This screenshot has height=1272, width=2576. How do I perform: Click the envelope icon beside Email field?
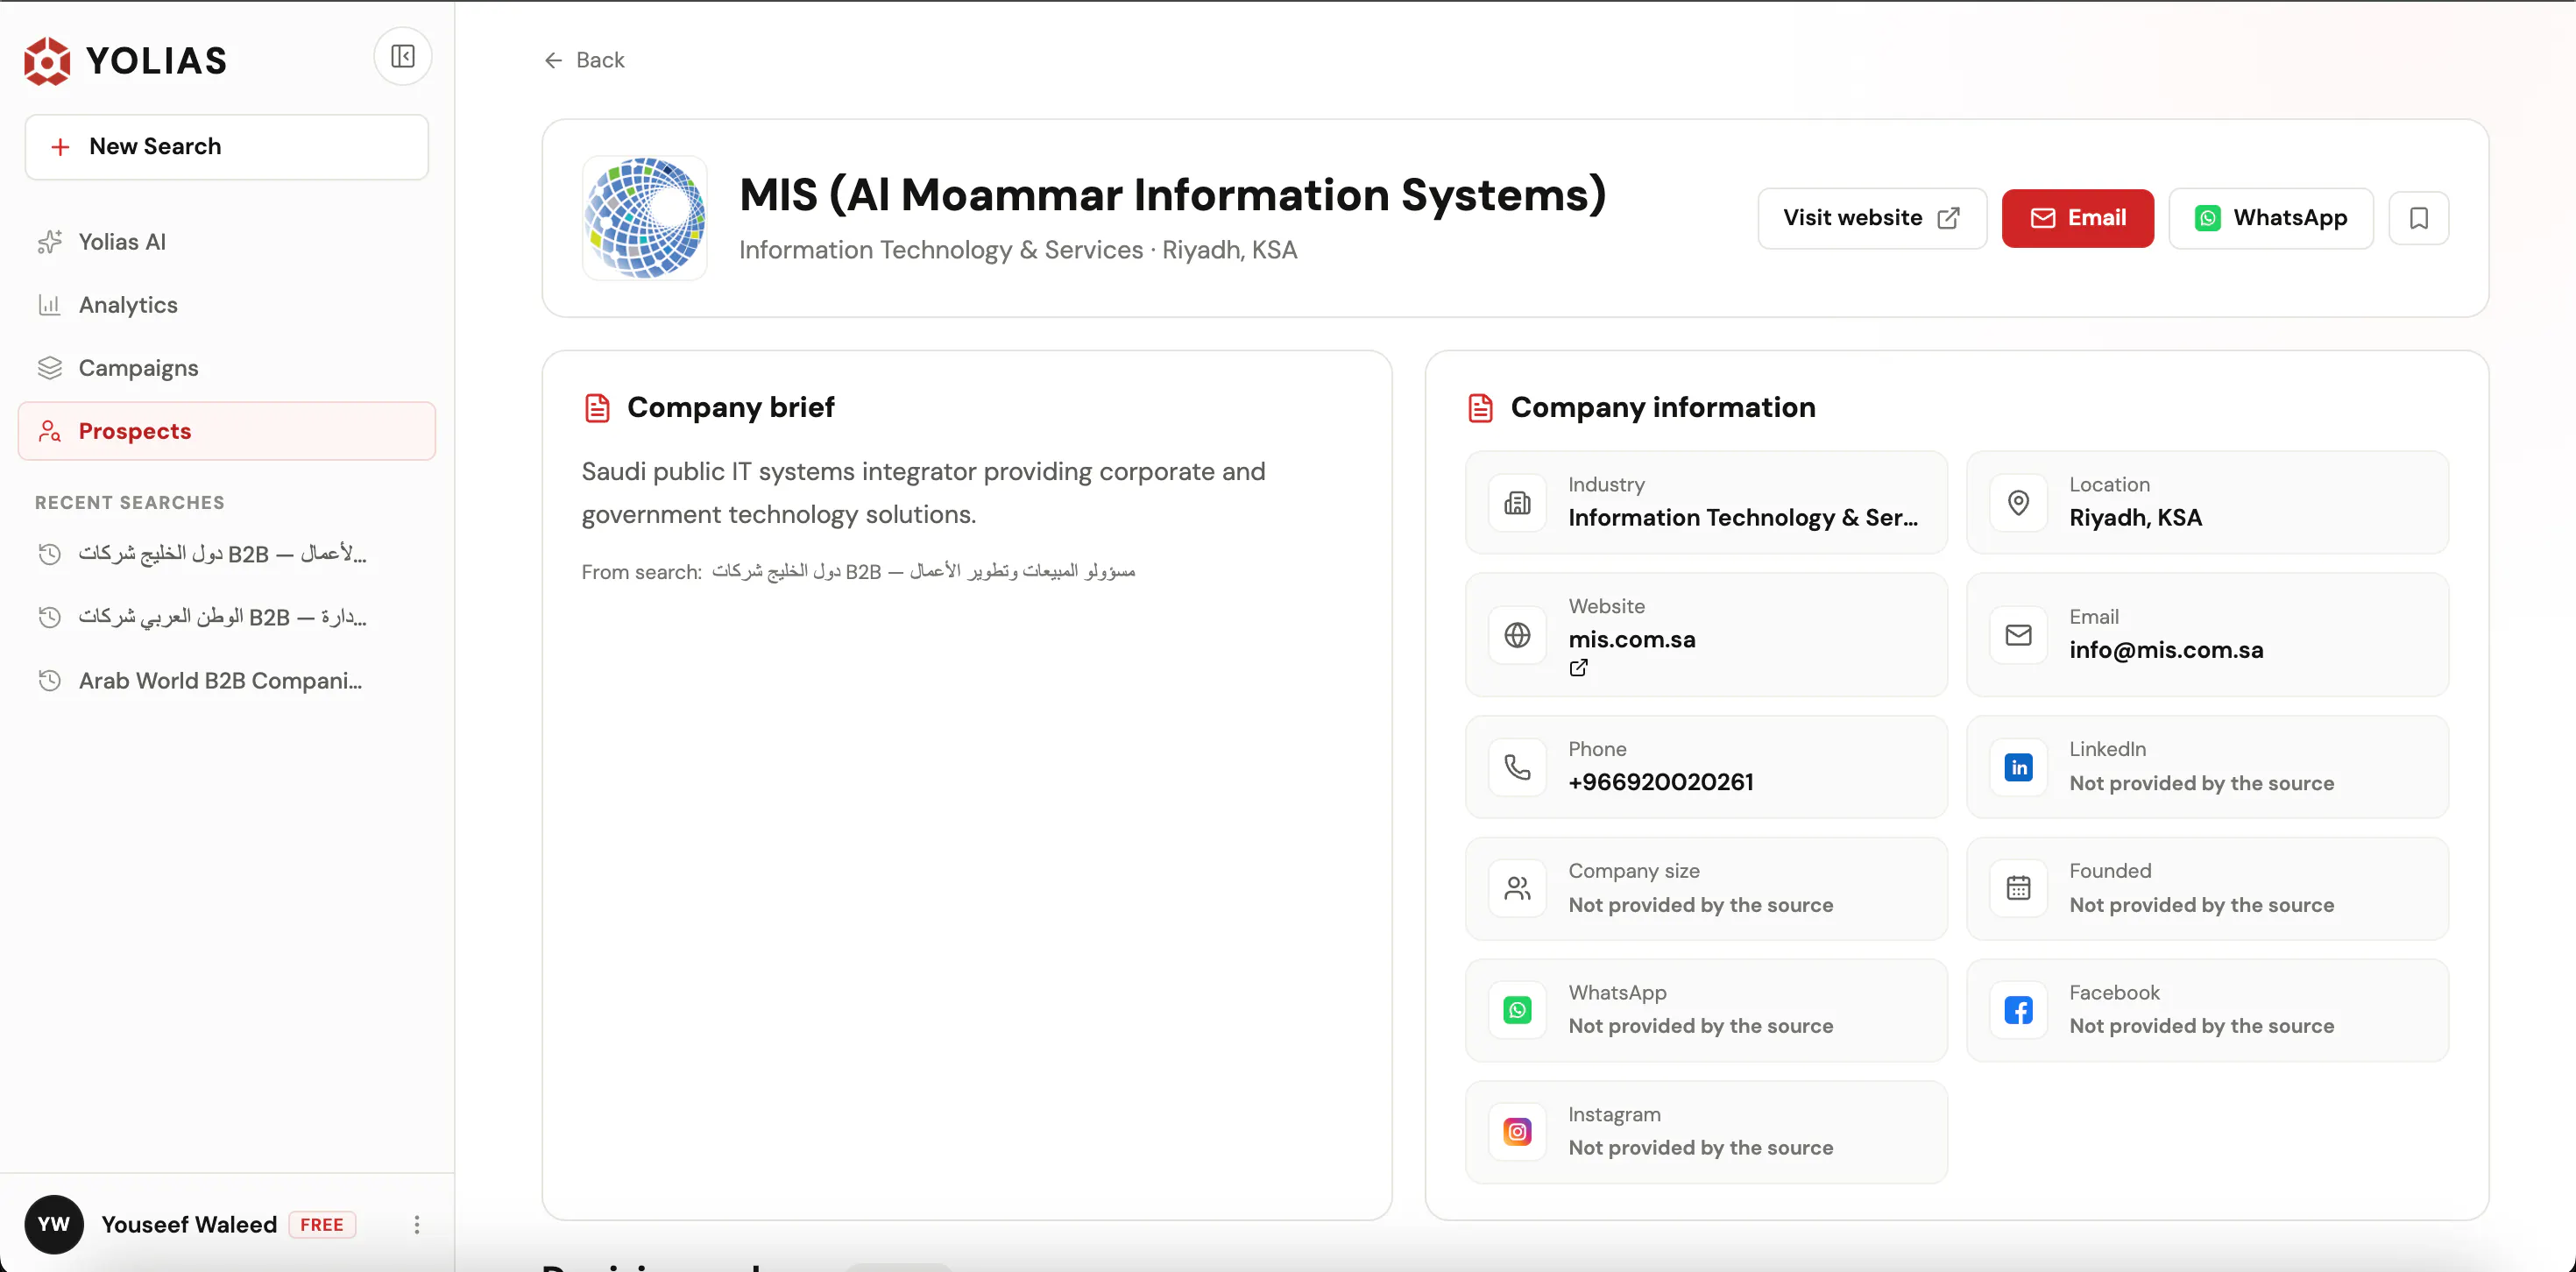2018,635
